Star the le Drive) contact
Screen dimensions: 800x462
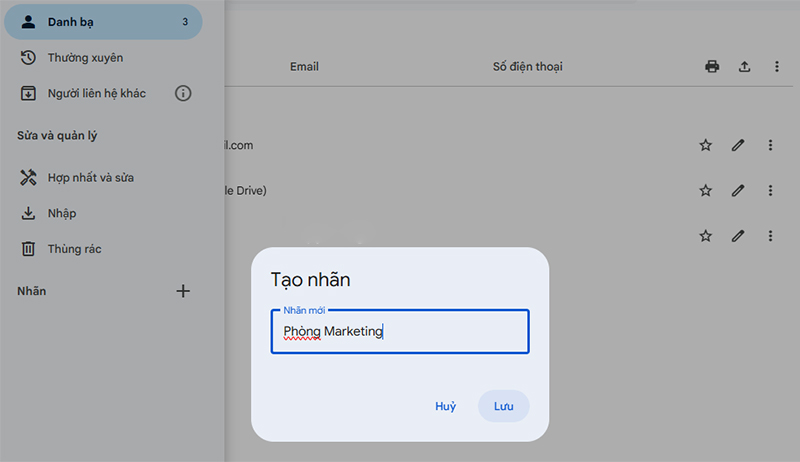(x=706, y=191)
